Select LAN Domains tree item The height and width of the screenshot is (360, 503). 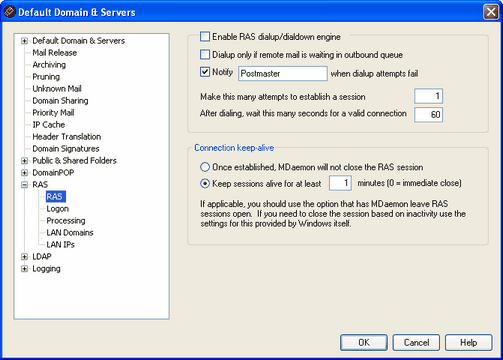(70, 233)
